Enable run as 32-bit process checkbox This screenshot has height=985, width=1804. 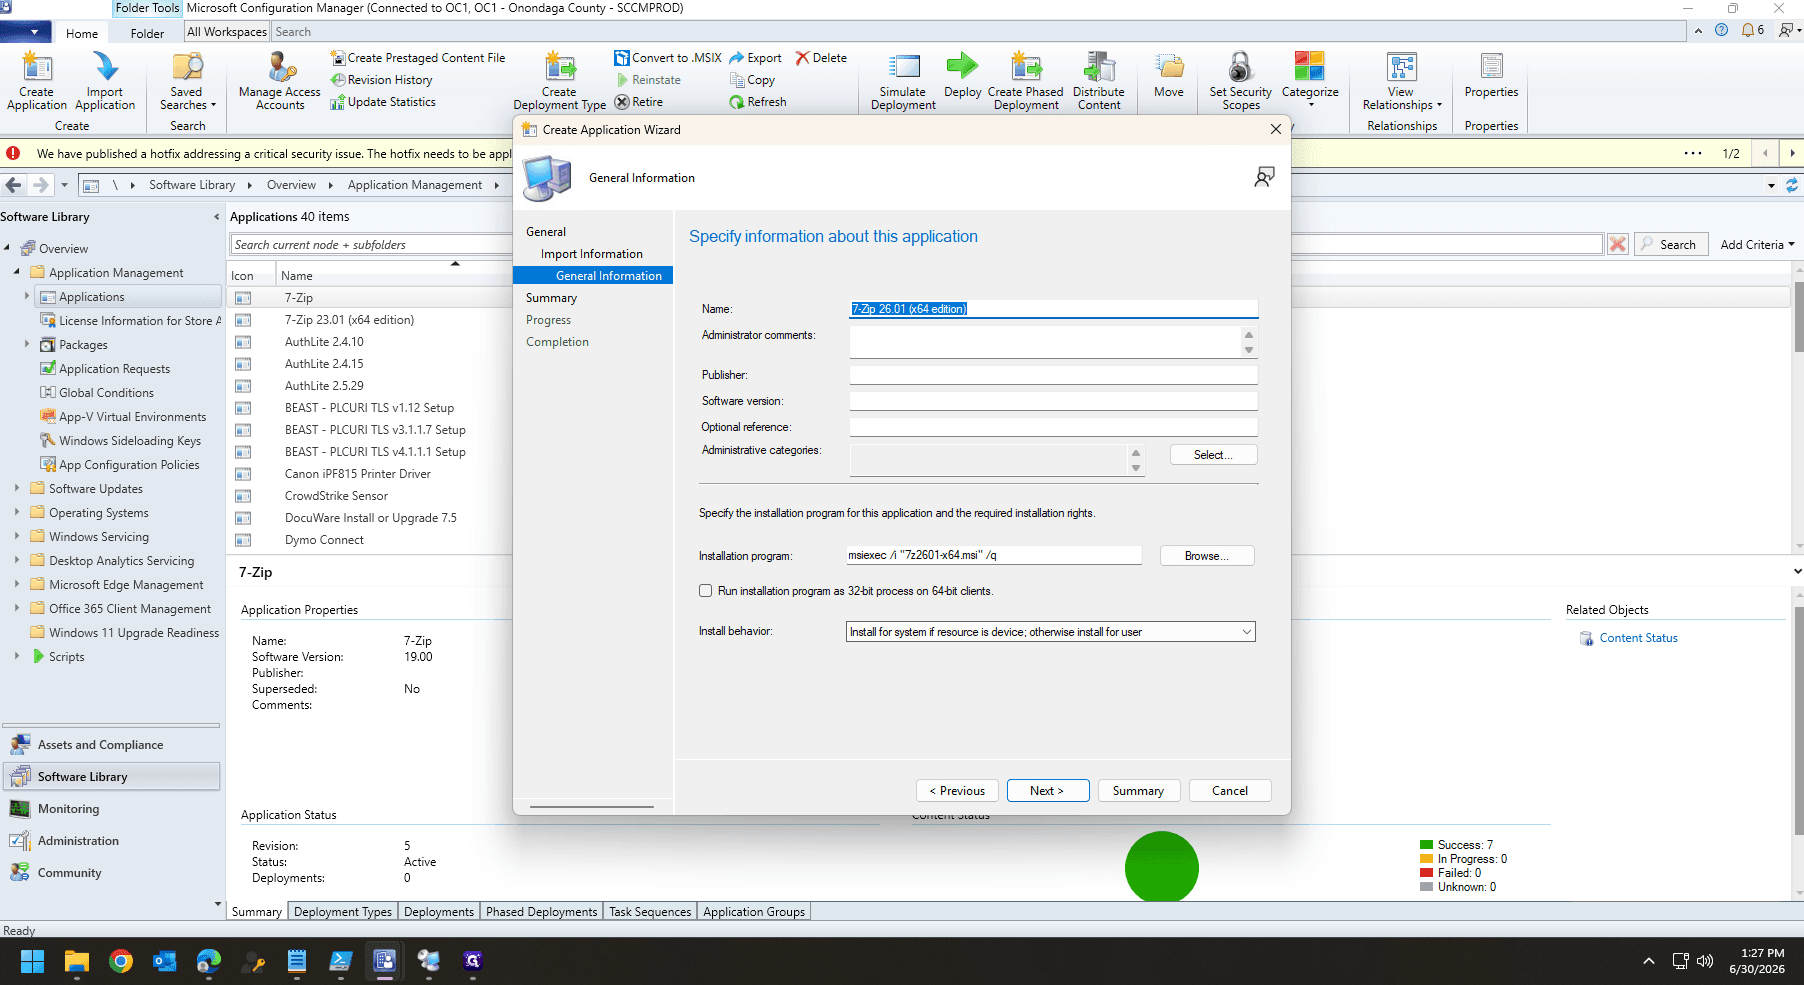click(706, 591)
